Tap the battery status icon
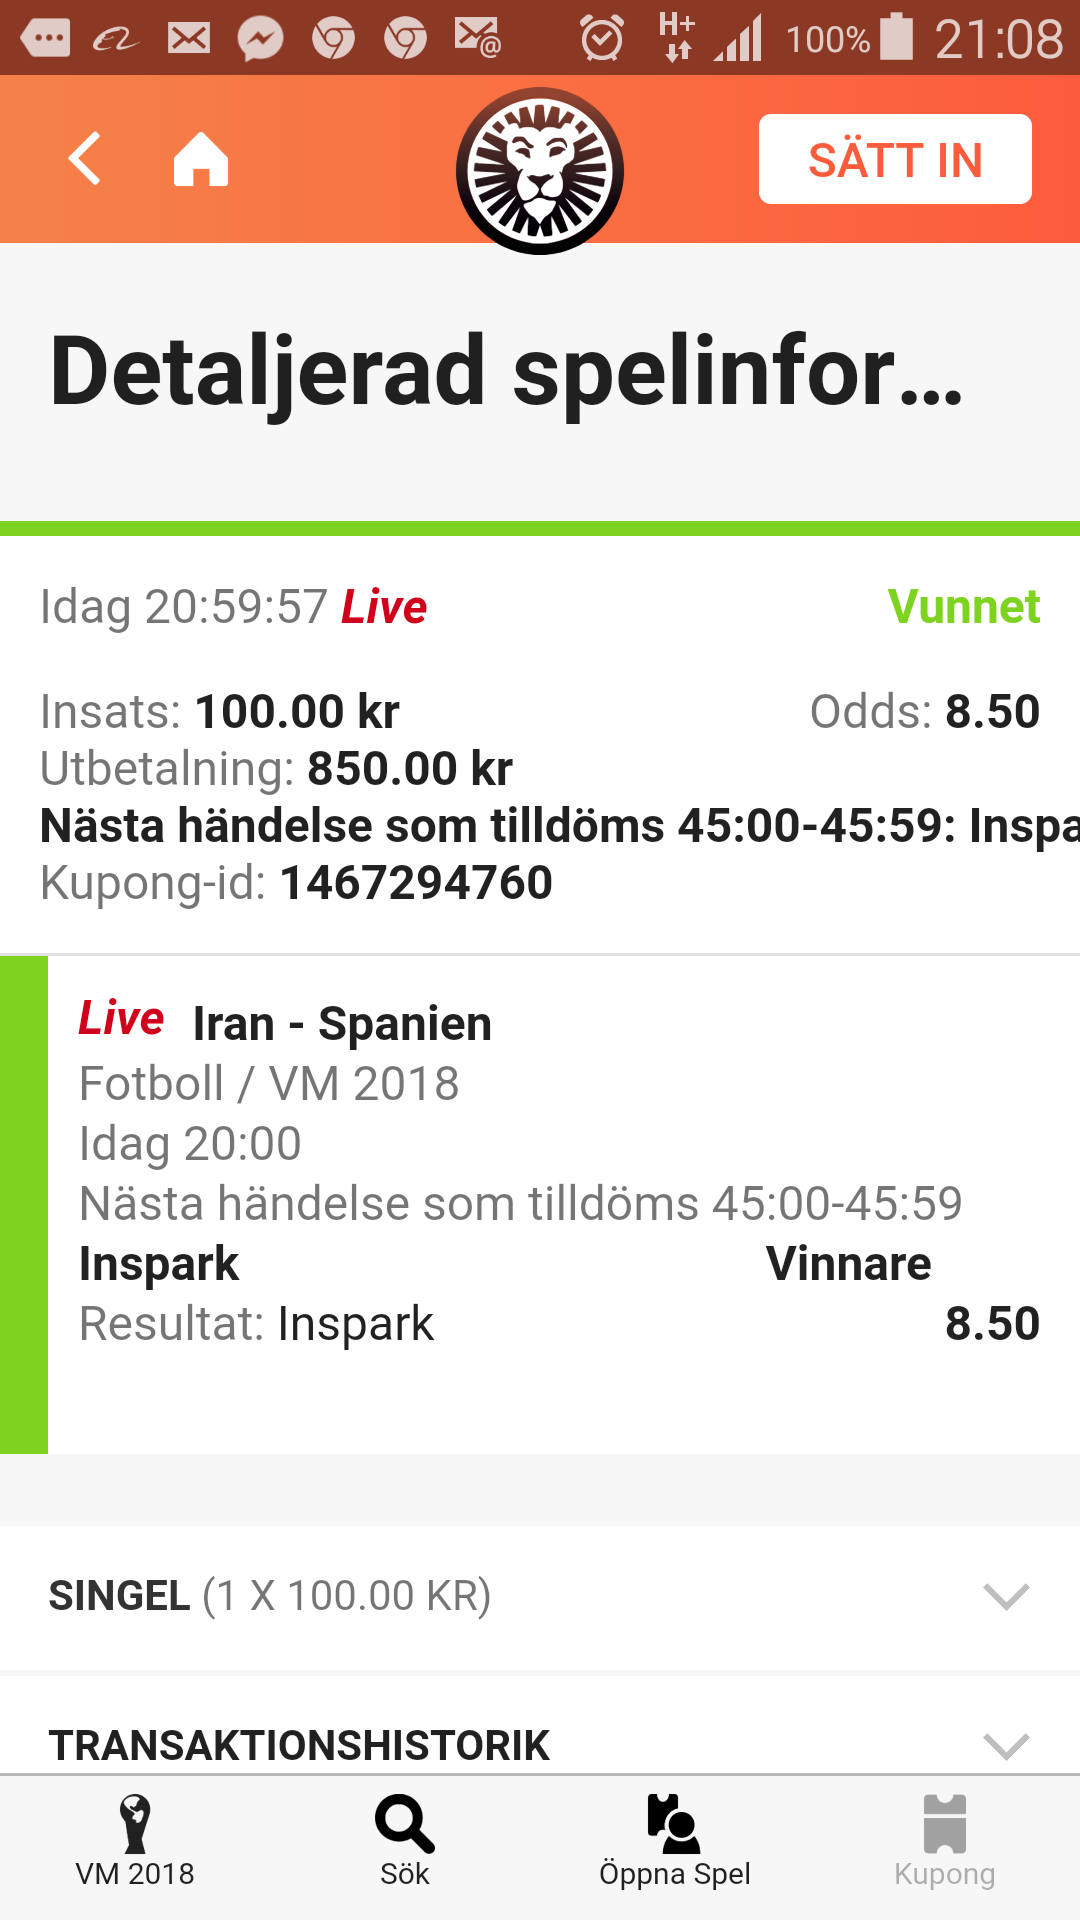The height and width of the screenshot is (1920, 1080). 896,37
